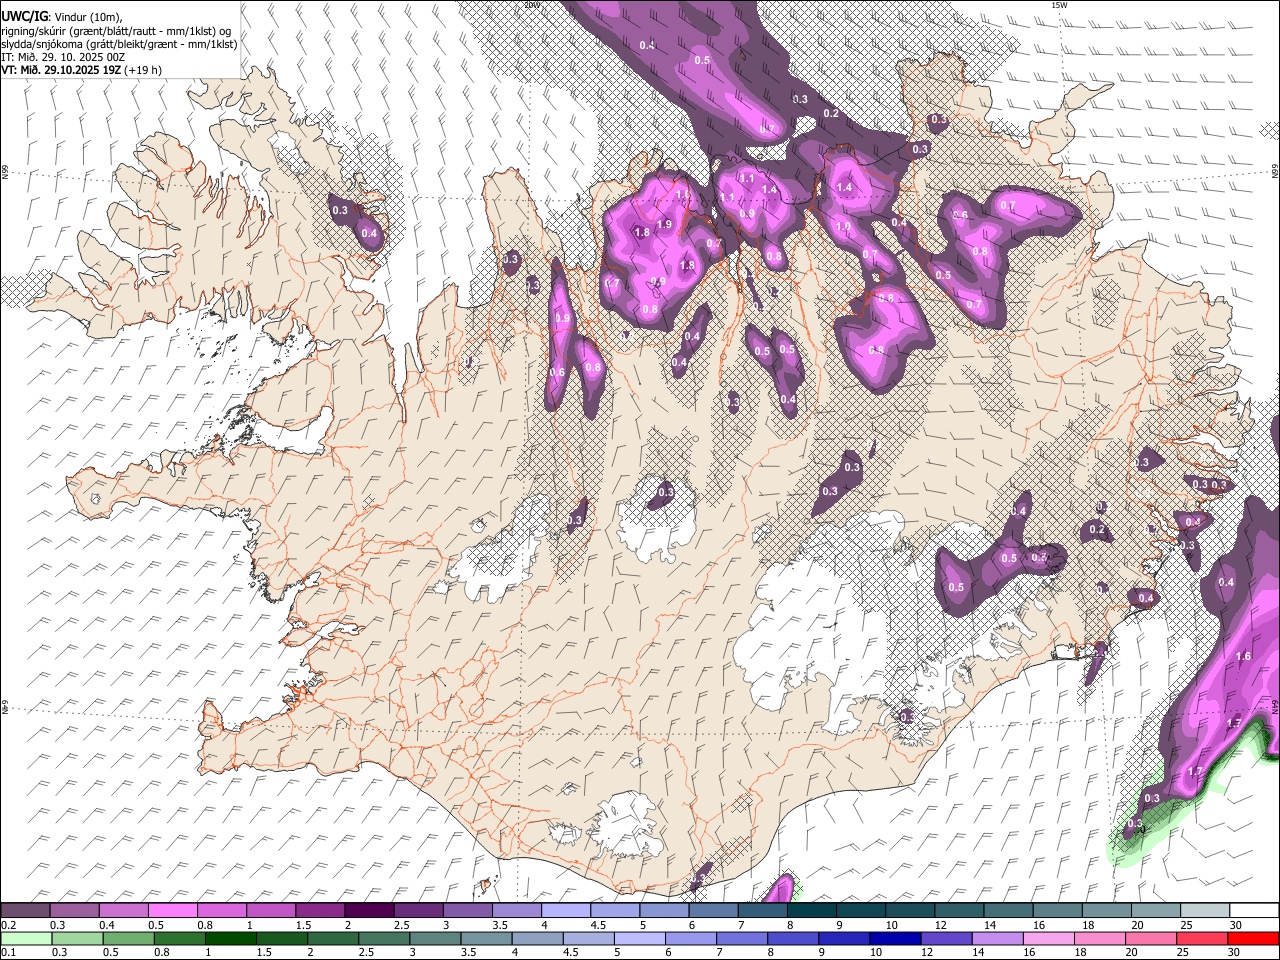Click the palest green lower swatch from 0.1 to 0.3
This screenshot has width=1280, height=960.
[25, 938]
